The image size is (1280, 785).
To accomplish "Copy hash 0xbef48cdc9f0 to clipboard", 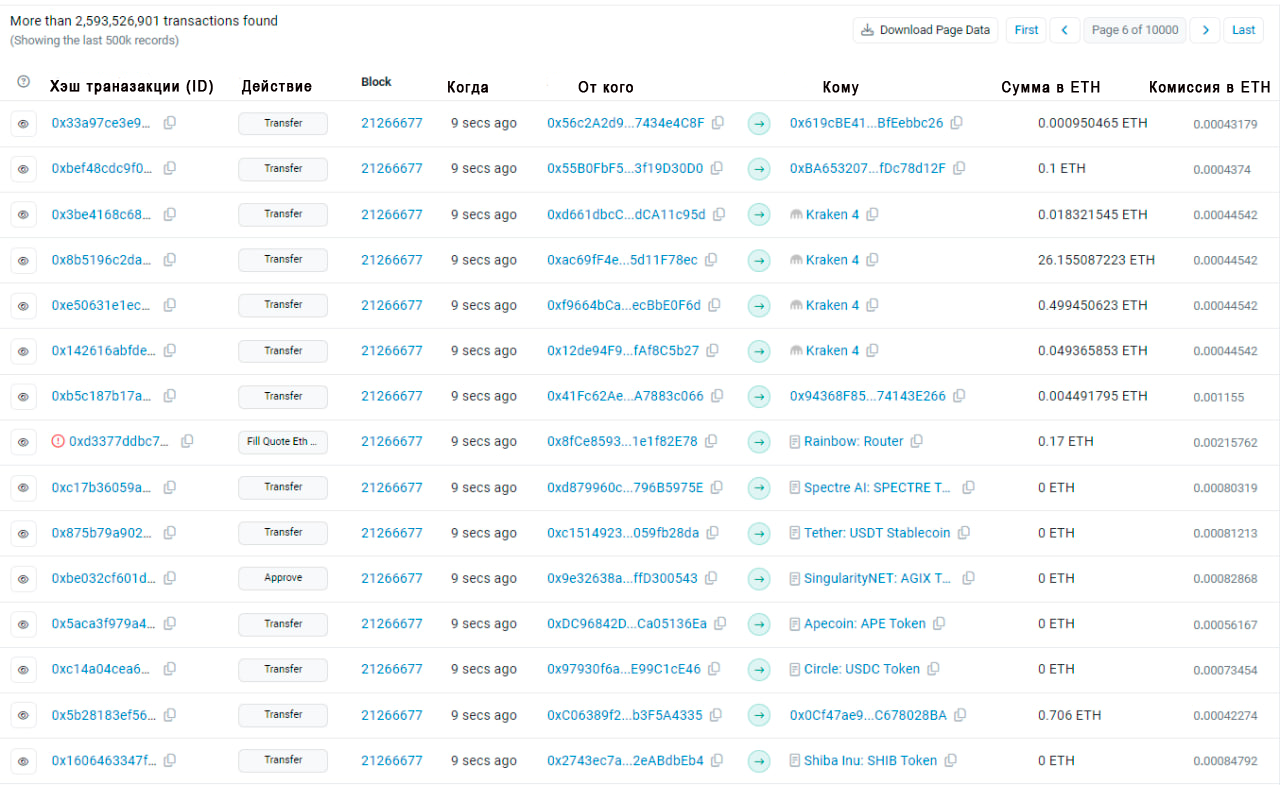I will (x=170, y=168).
